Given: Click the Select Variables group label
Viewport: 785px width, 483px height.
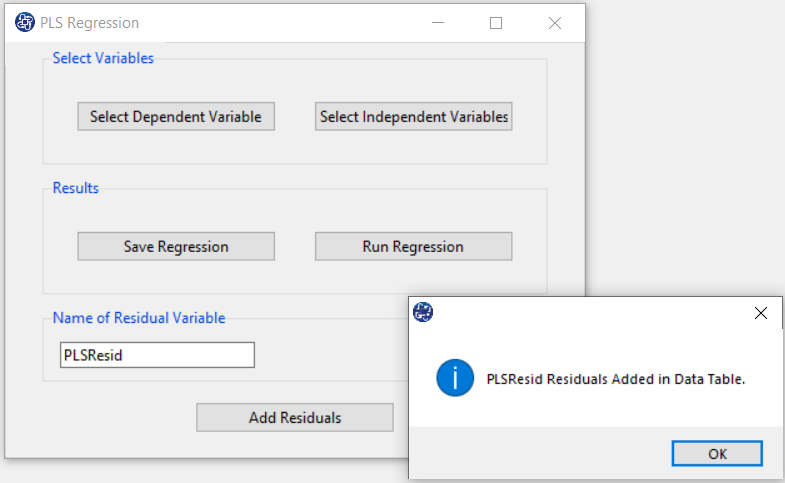Looking at the screenshot, I should pyautogui.click(x=103, y=58).
